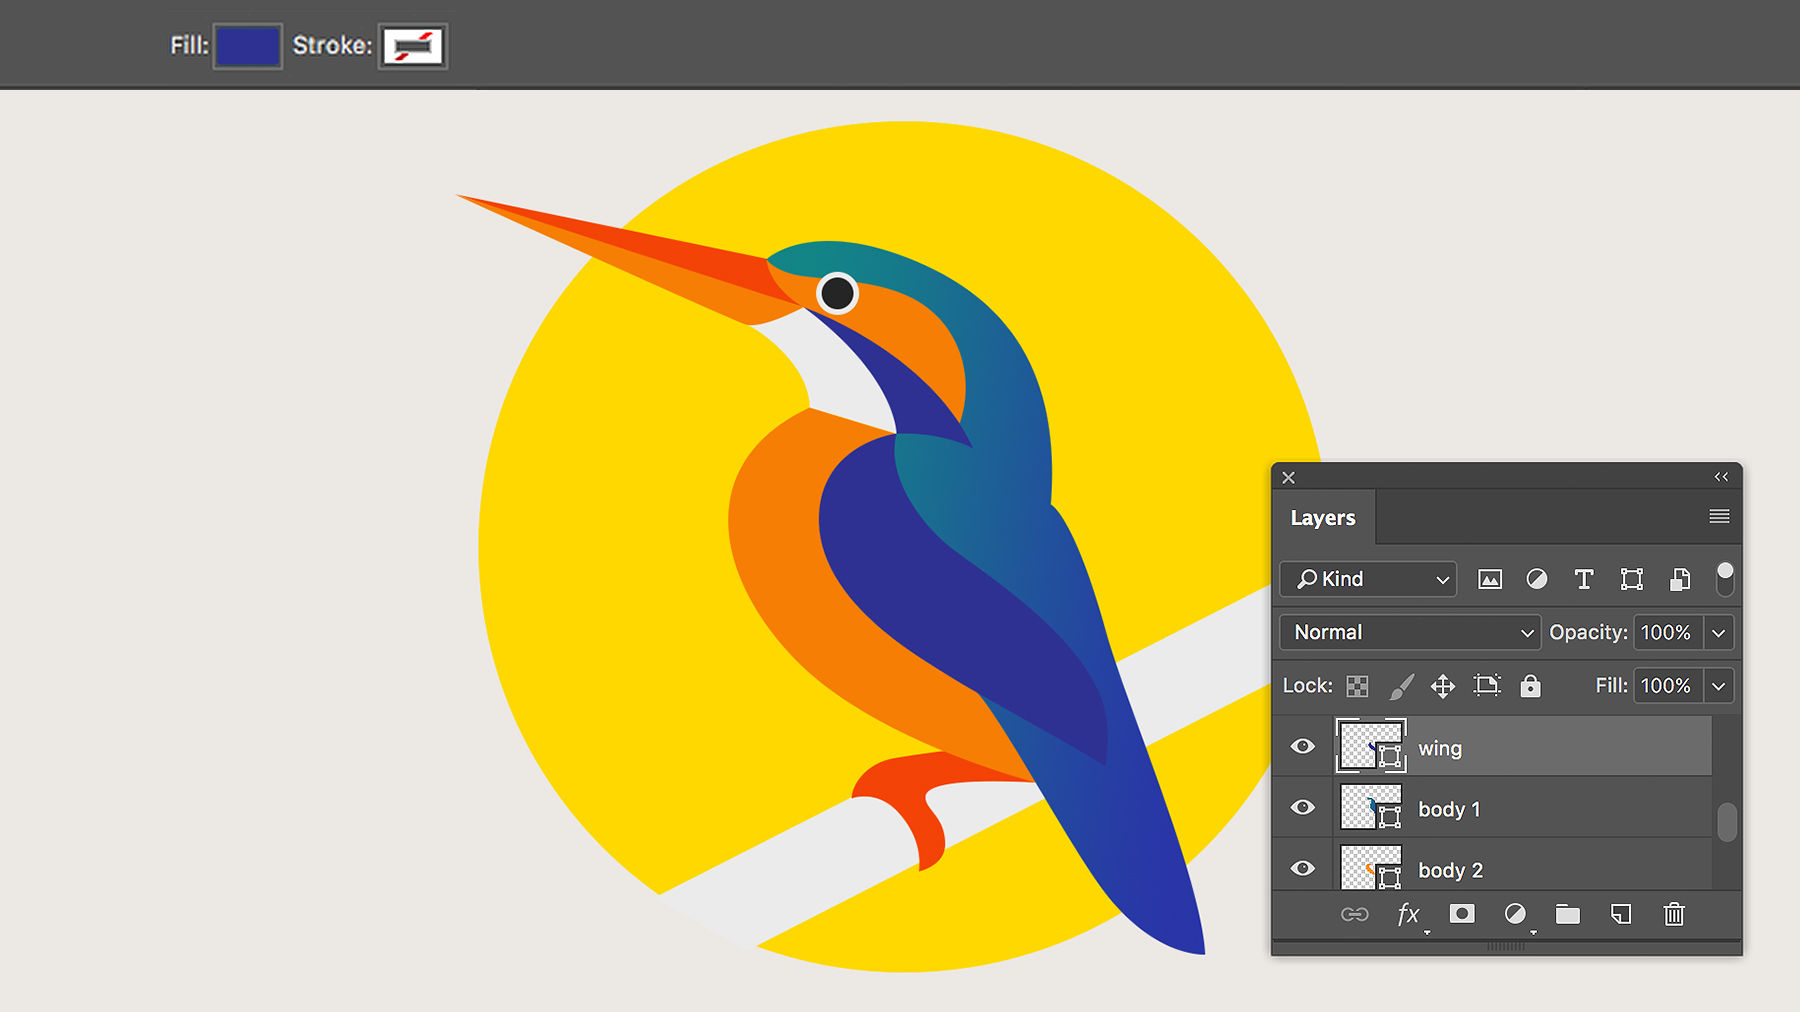Create a new adjustment layer
The image size is (1800, 1012).
(1516, 914)
